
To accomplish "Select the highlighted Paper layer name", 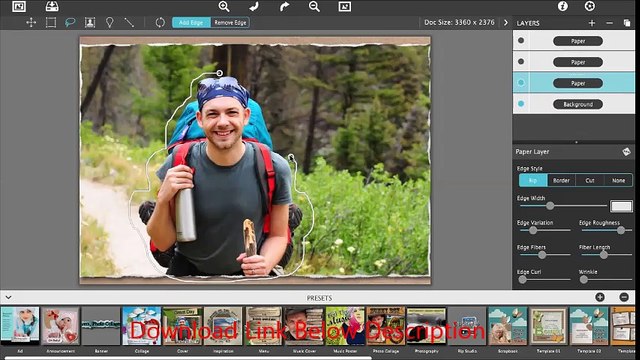I will [578, 83].
